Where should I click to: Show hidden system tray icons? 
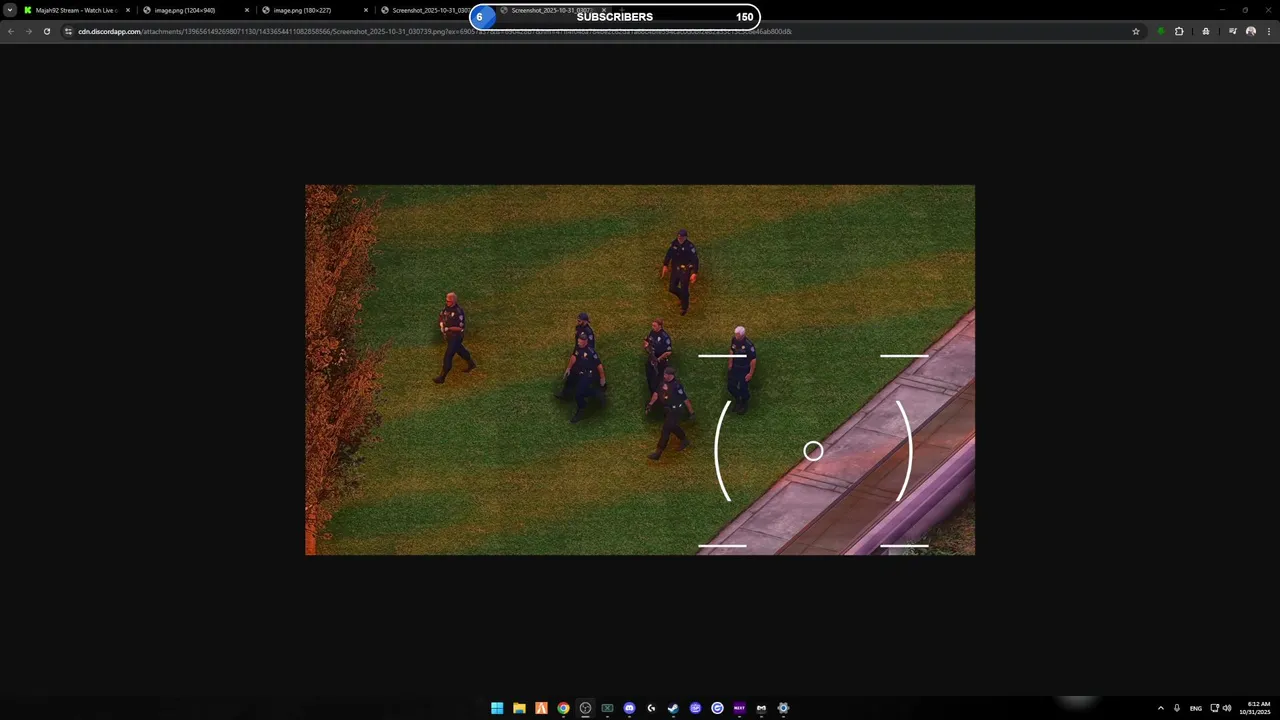click(x=1160, y=708)
